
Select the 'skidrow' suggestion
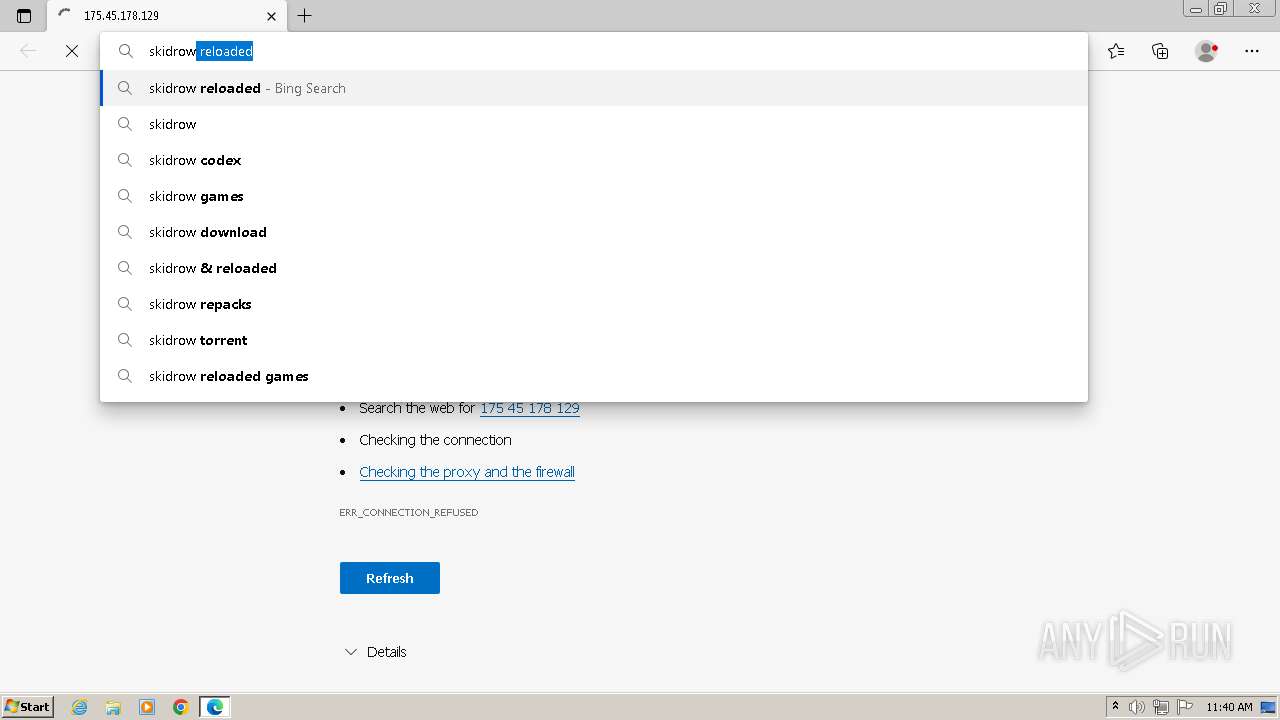(594, 124)
